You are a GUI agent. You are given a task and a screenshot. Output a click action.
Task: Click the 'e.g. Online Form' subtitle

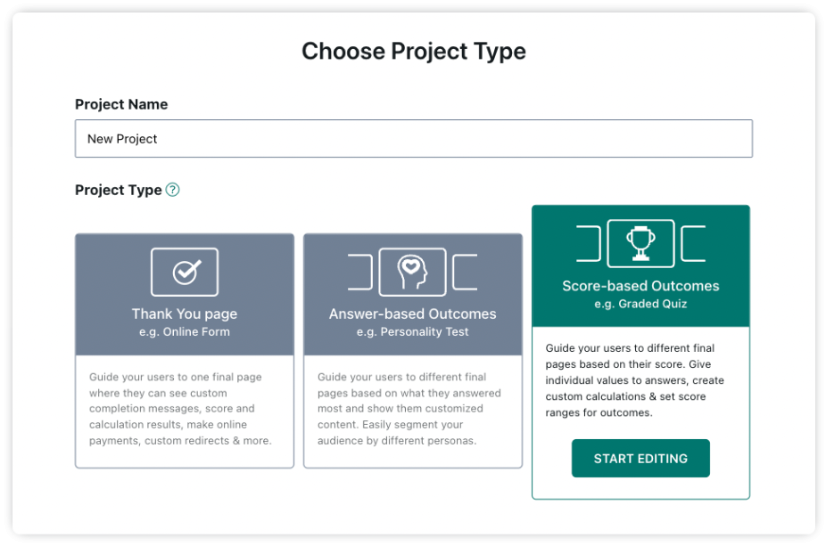coord(184,332)
